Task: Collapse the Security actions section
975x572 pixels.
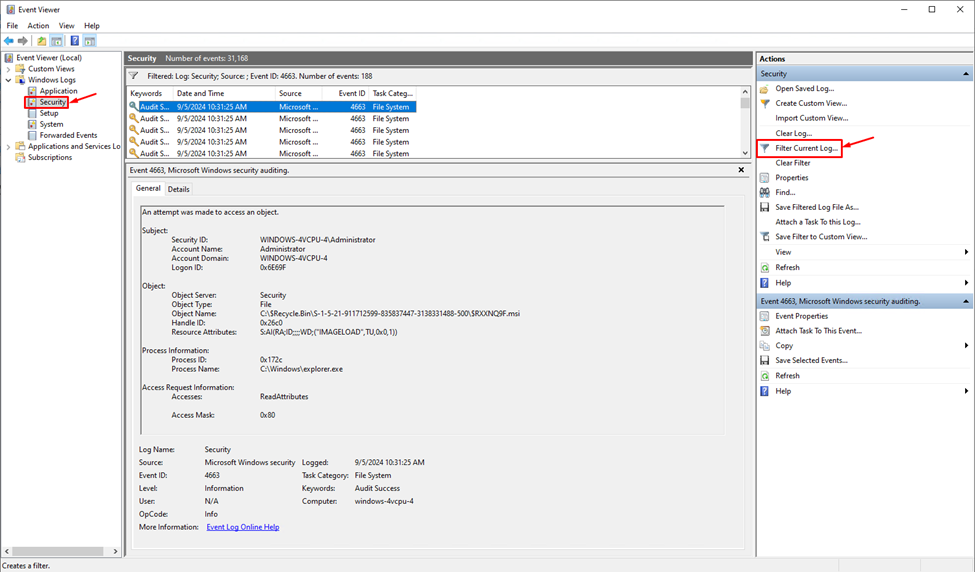Action: (x=966, y=74)
